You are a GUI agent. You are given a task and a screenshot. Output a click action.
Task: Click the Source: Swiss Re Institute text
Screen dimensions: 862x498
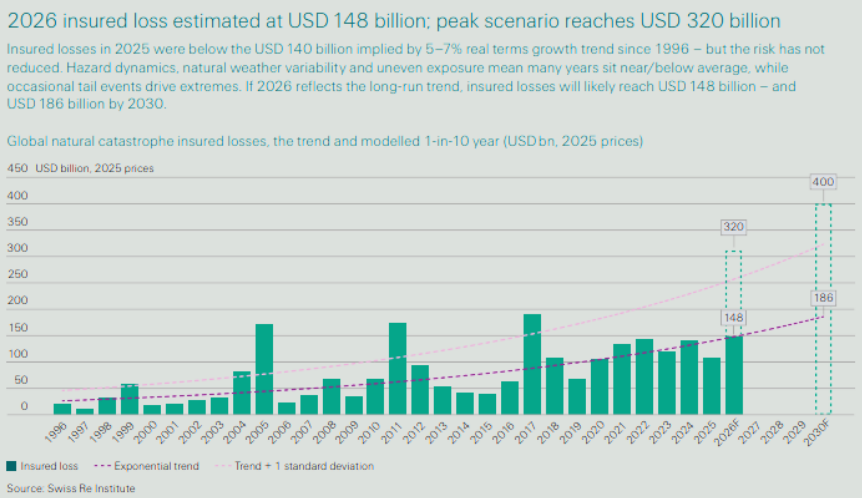click(x=70, y=488)
